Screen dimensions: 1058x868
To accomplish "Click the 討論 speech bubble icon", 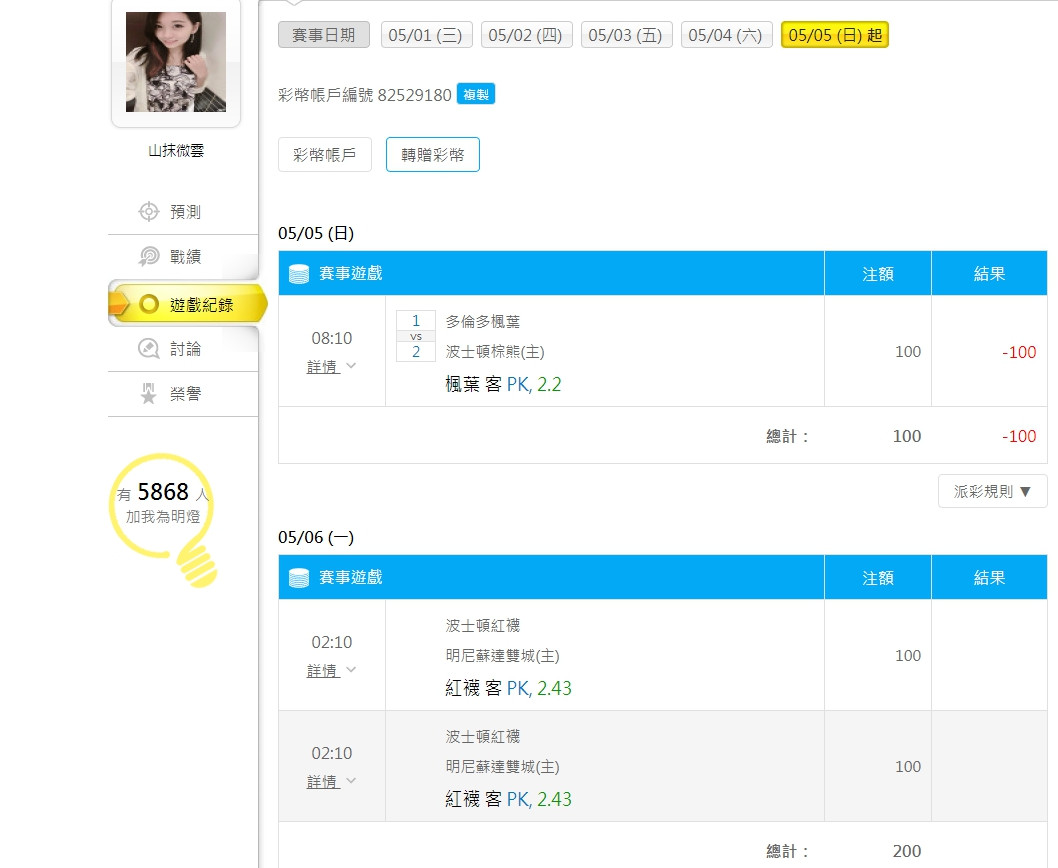I will point(148,349).
